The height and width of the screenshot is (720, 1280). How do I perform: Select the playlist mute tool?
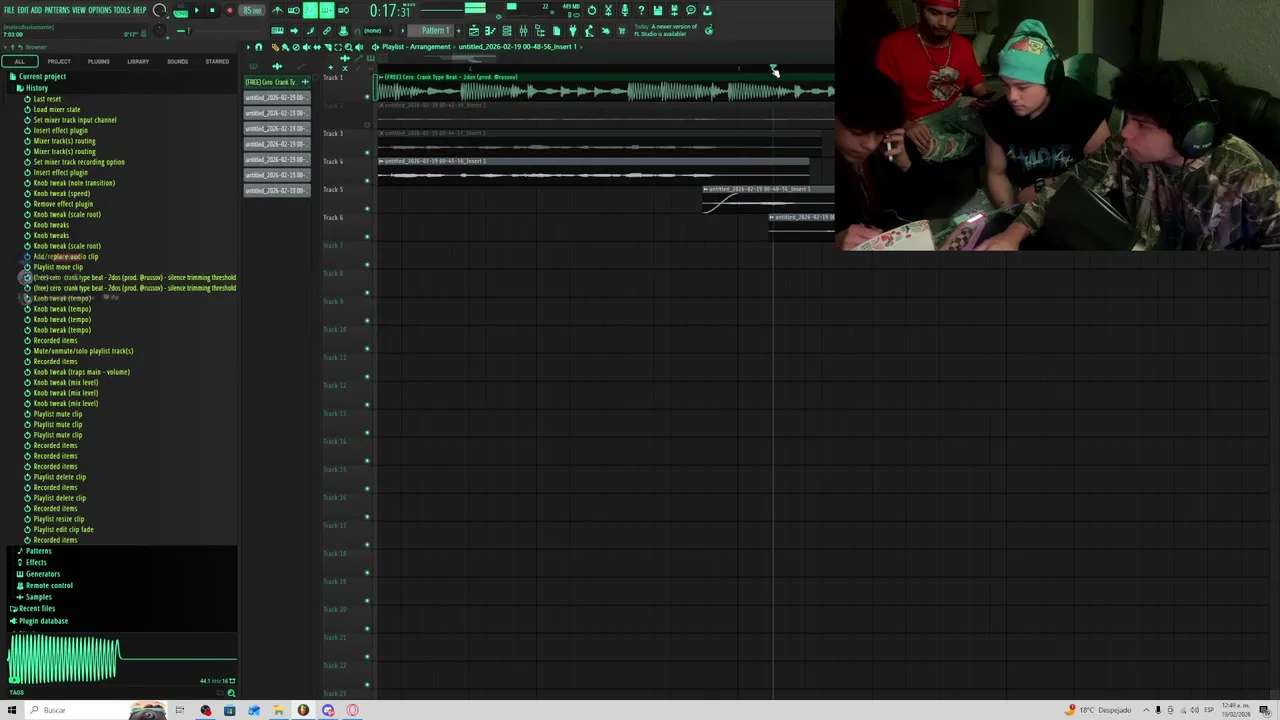(x=307, y=47)
